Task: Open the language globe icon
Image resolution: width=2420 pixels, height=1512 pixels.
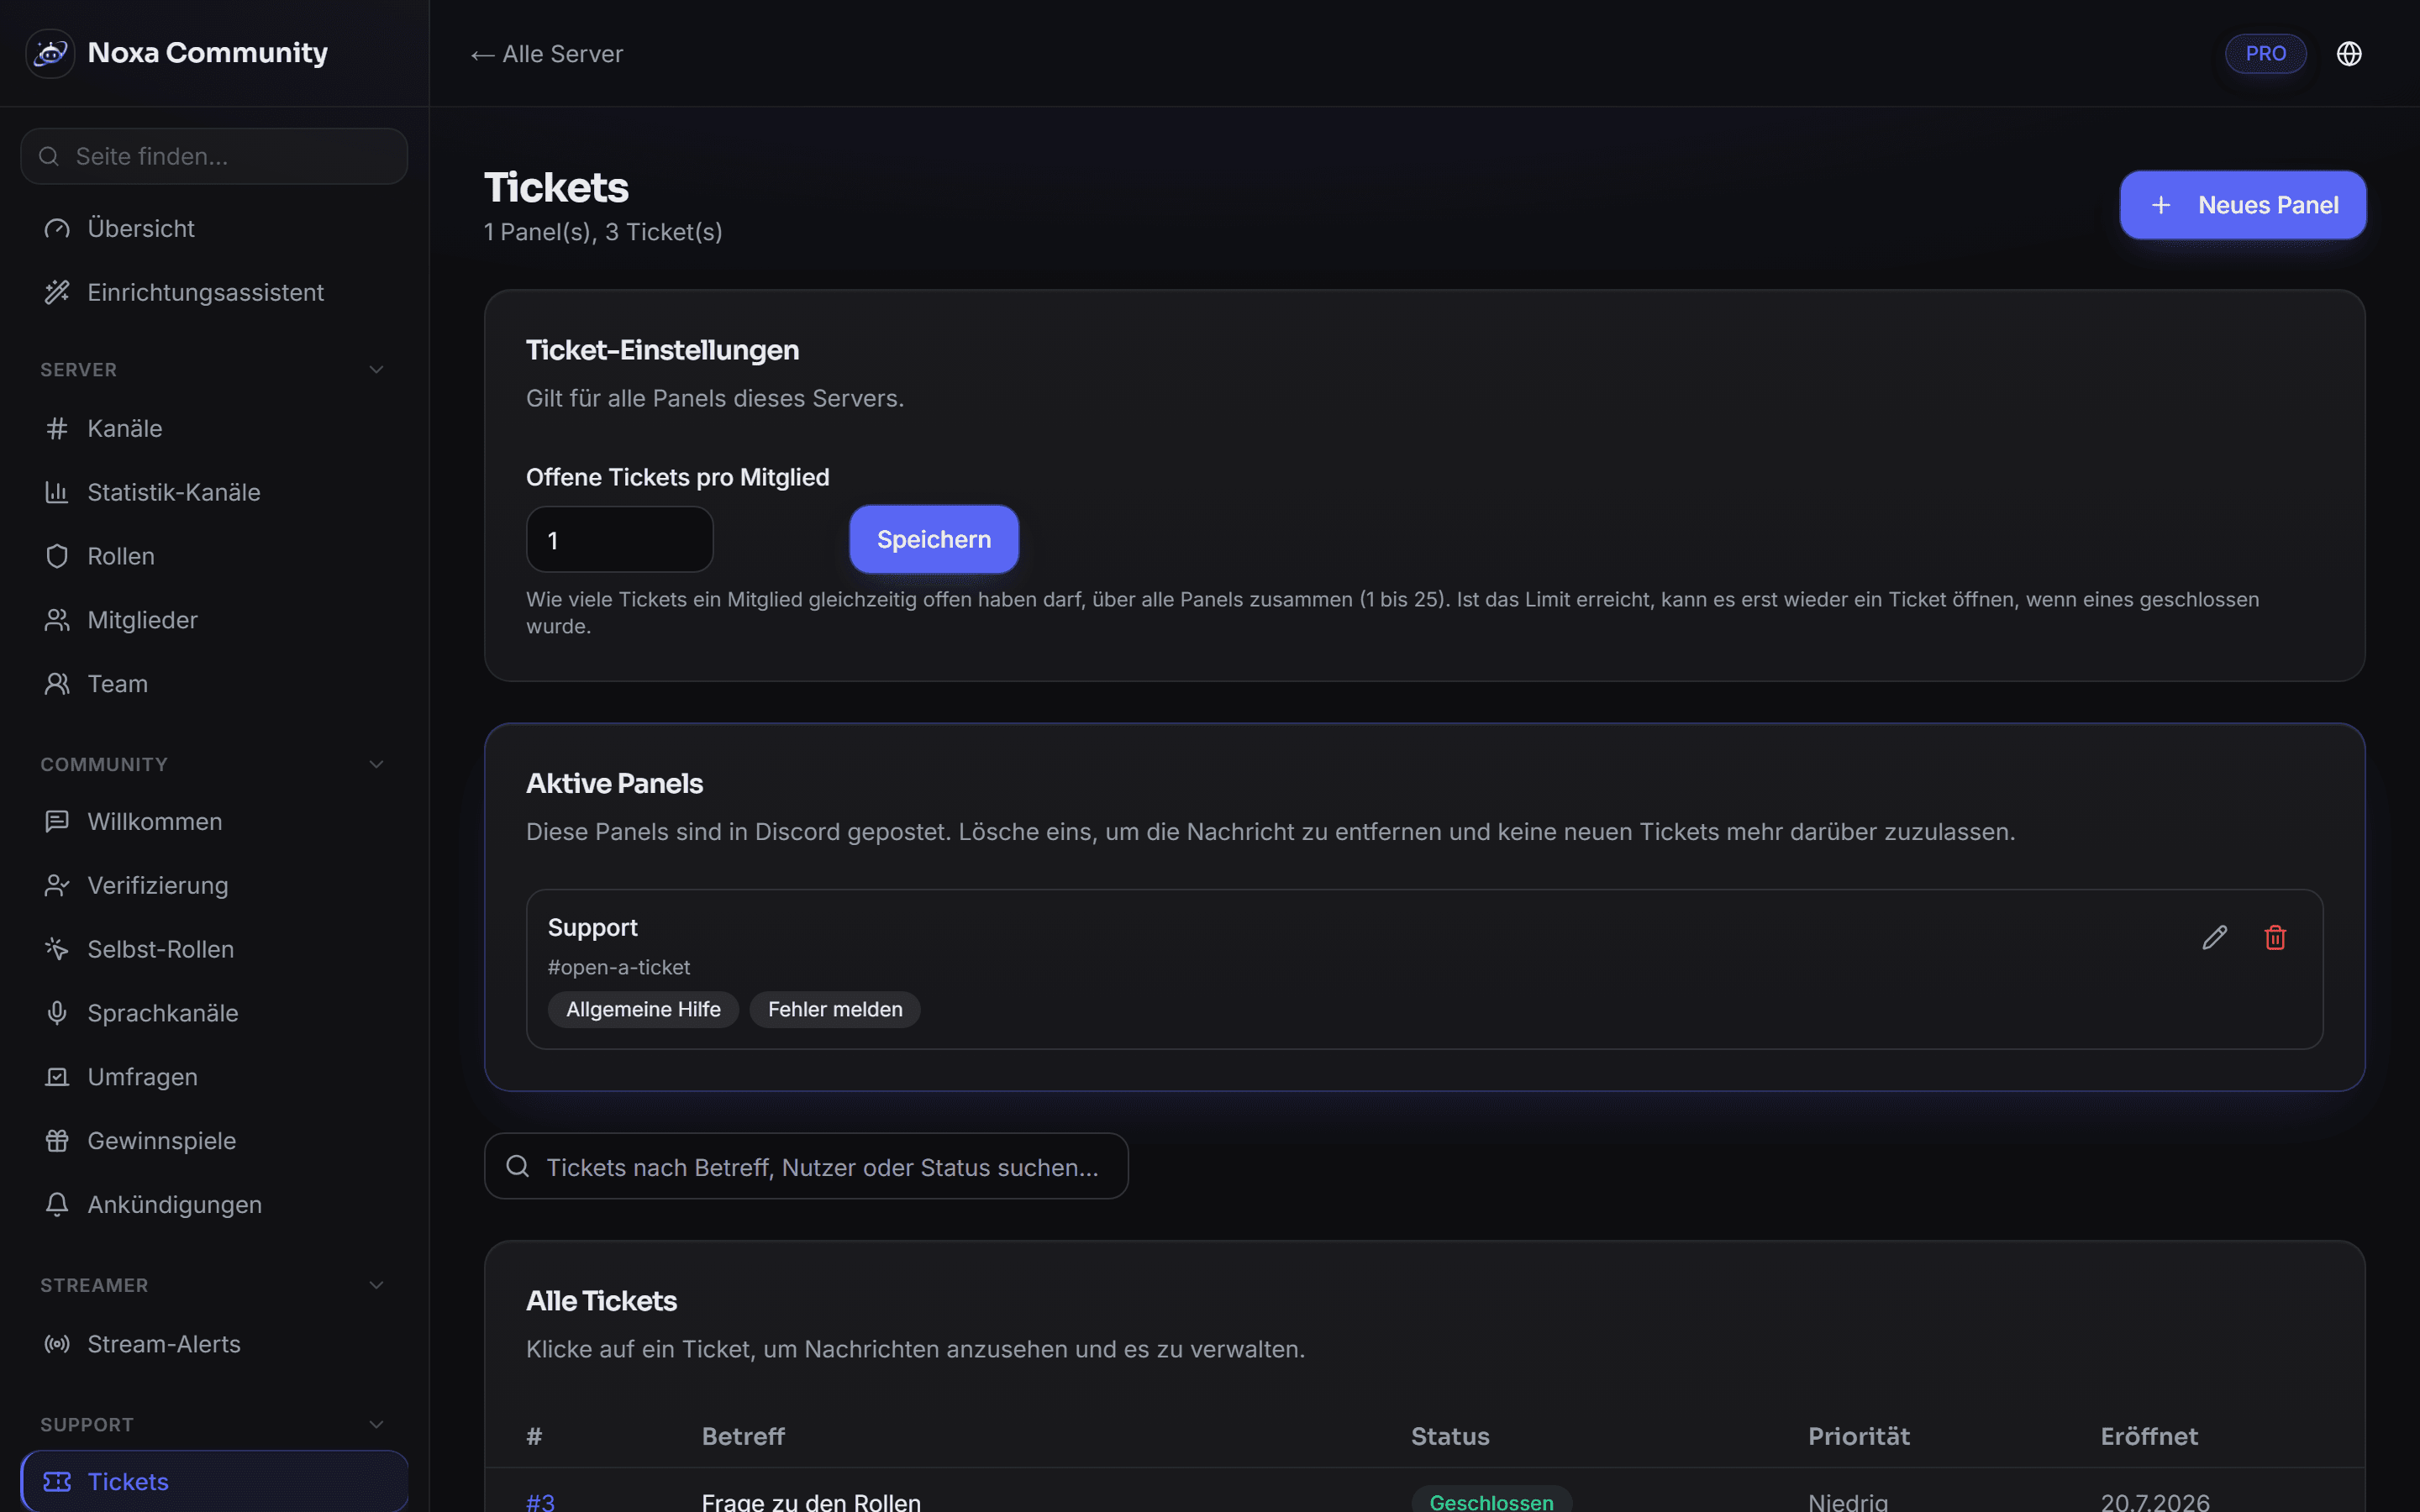Action: pyautogui.click(x=2349, y=54)
